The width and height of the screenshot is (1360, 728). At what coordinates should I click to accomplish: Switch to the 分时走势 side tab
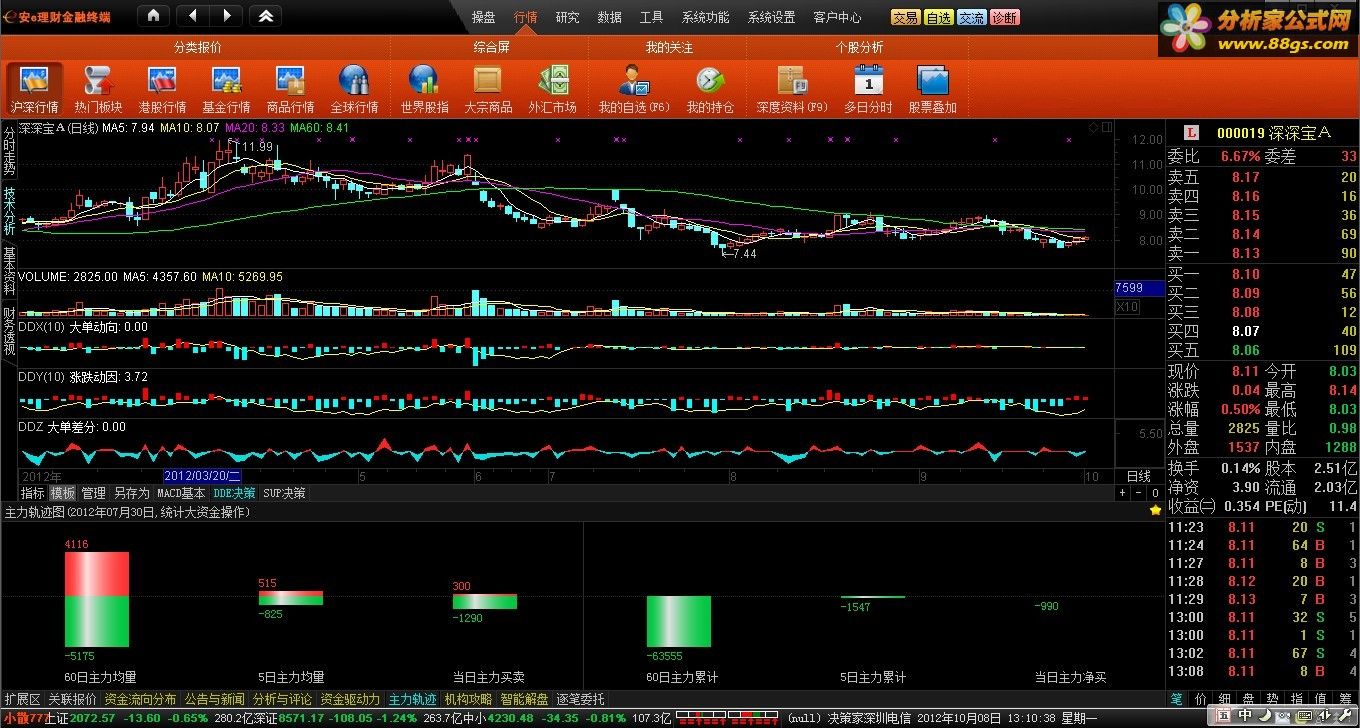(9, 151)
